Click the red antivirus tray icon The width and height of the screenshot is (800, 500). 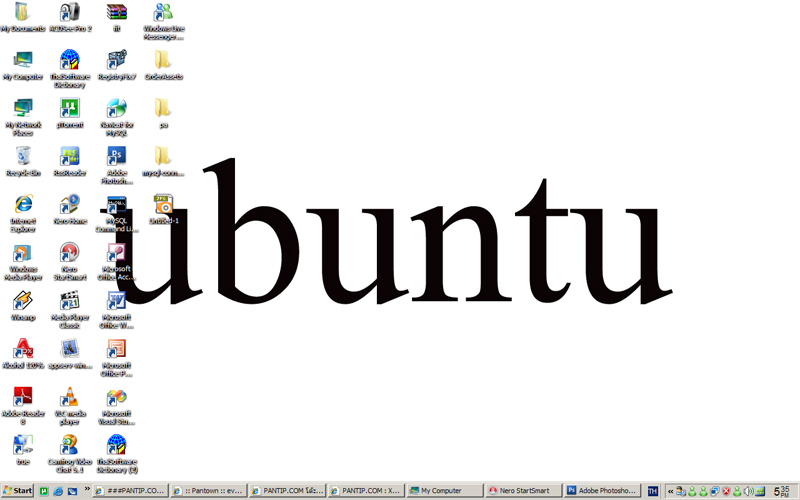726,491
